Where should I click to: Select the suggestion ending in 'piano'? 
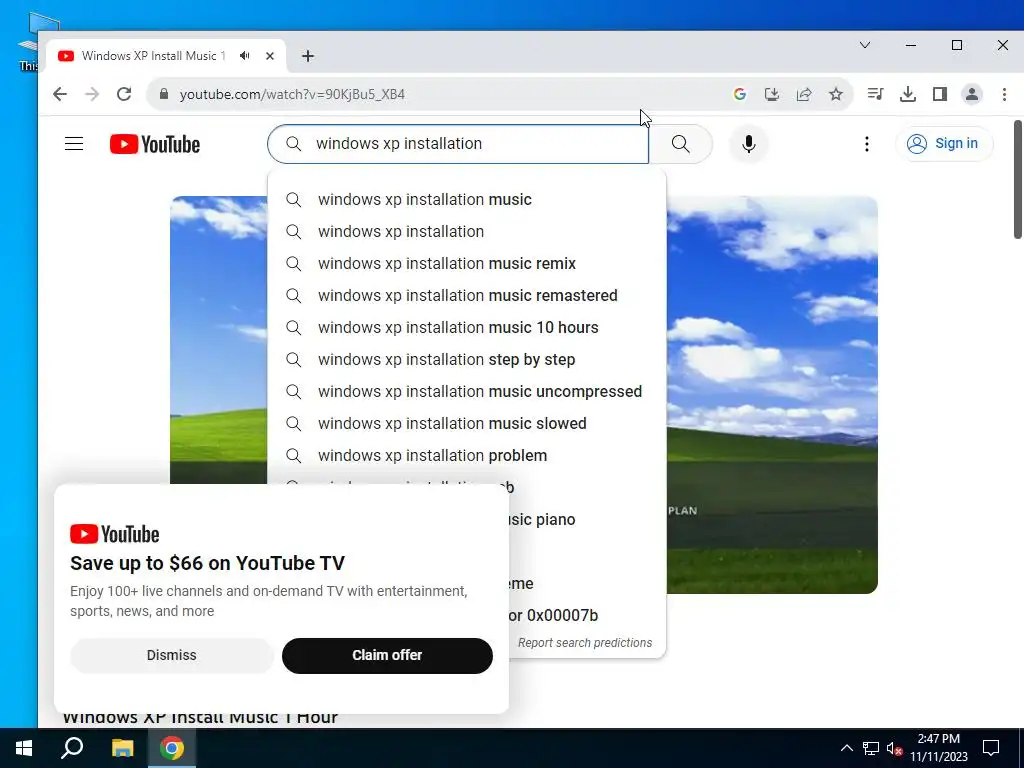coord(586,519)
